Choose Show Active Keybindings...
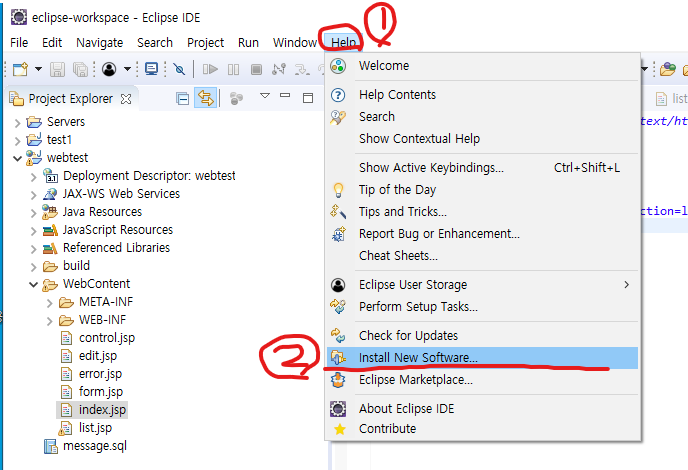The image size is (688, 470). click(482, 168)
